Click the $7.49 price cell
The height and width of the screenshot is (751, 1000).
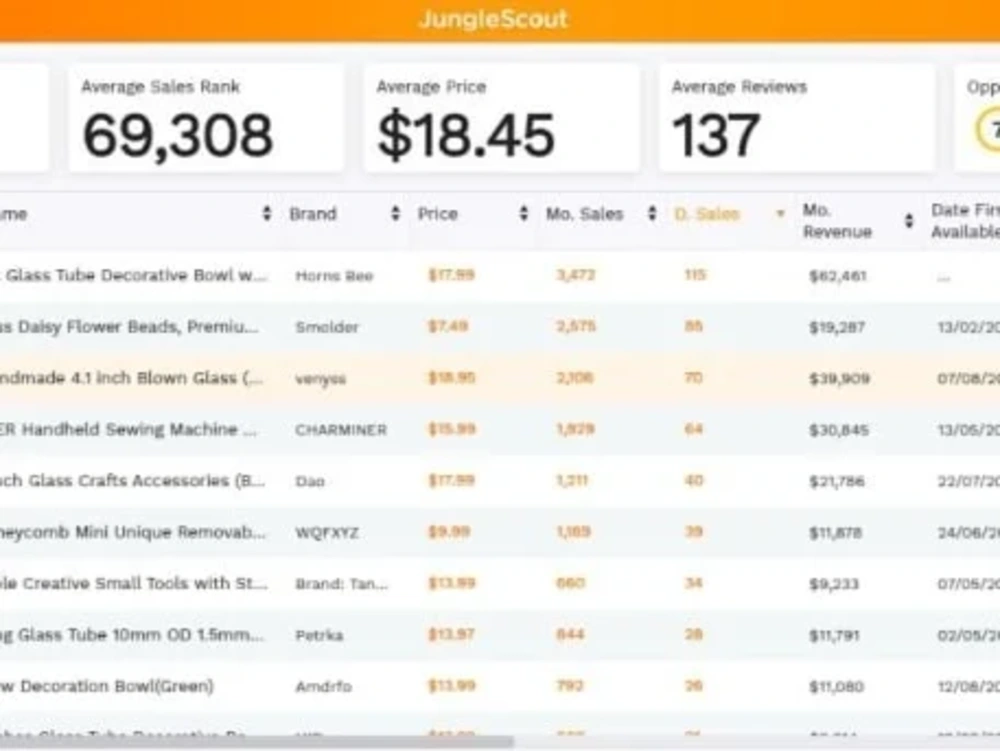pyautogui.click(x=448, y=326)
